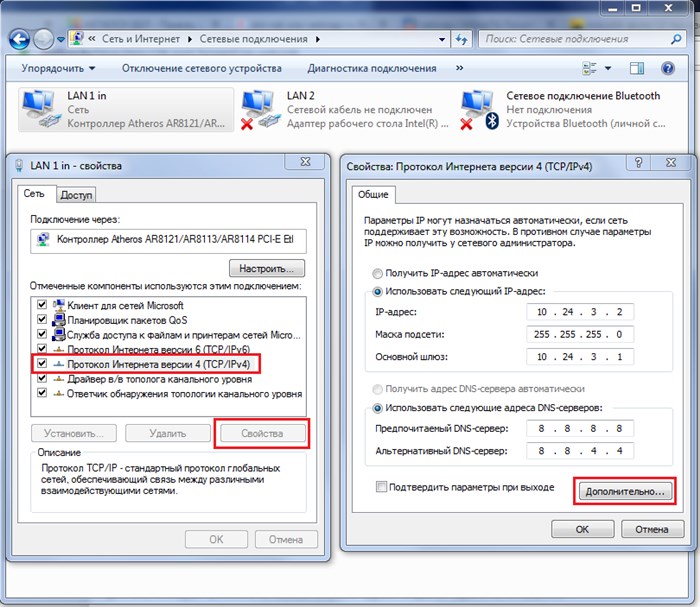700x607 pixels.
Task: Click the greyed forward navigation arrow
Action: (x=43, y=40)
